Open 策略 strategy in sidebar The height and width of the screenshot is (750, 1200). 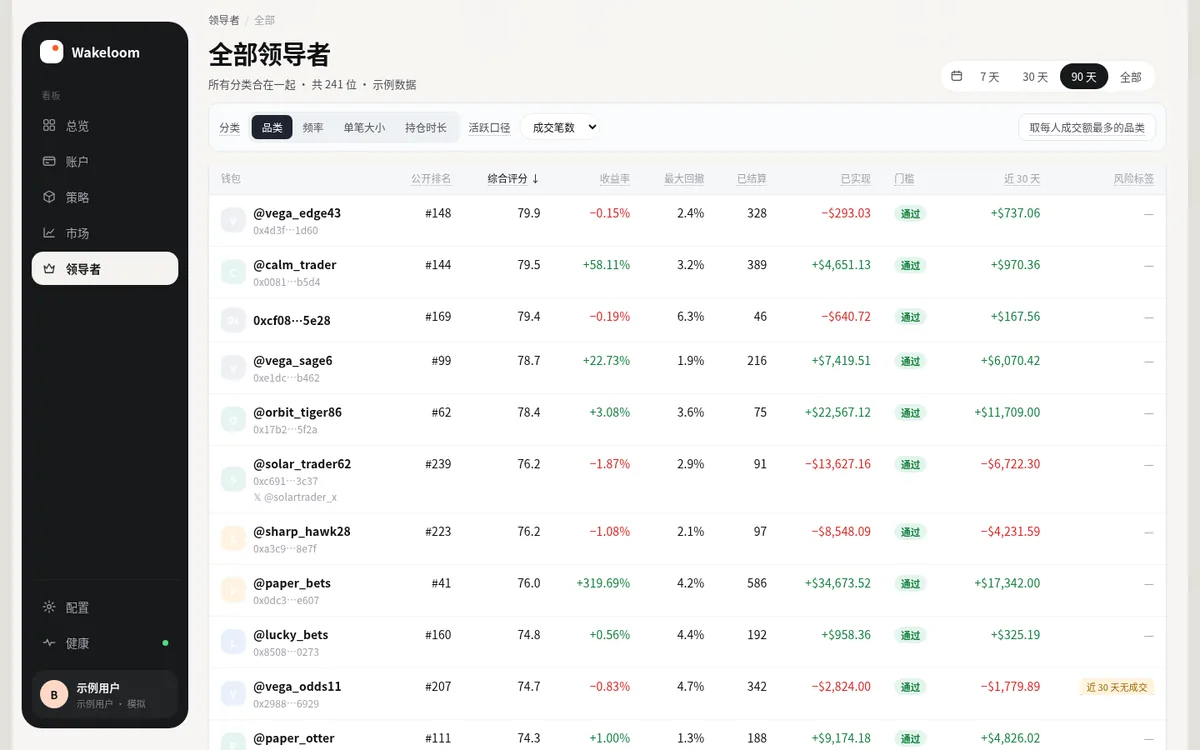click(x=105, y=197)
